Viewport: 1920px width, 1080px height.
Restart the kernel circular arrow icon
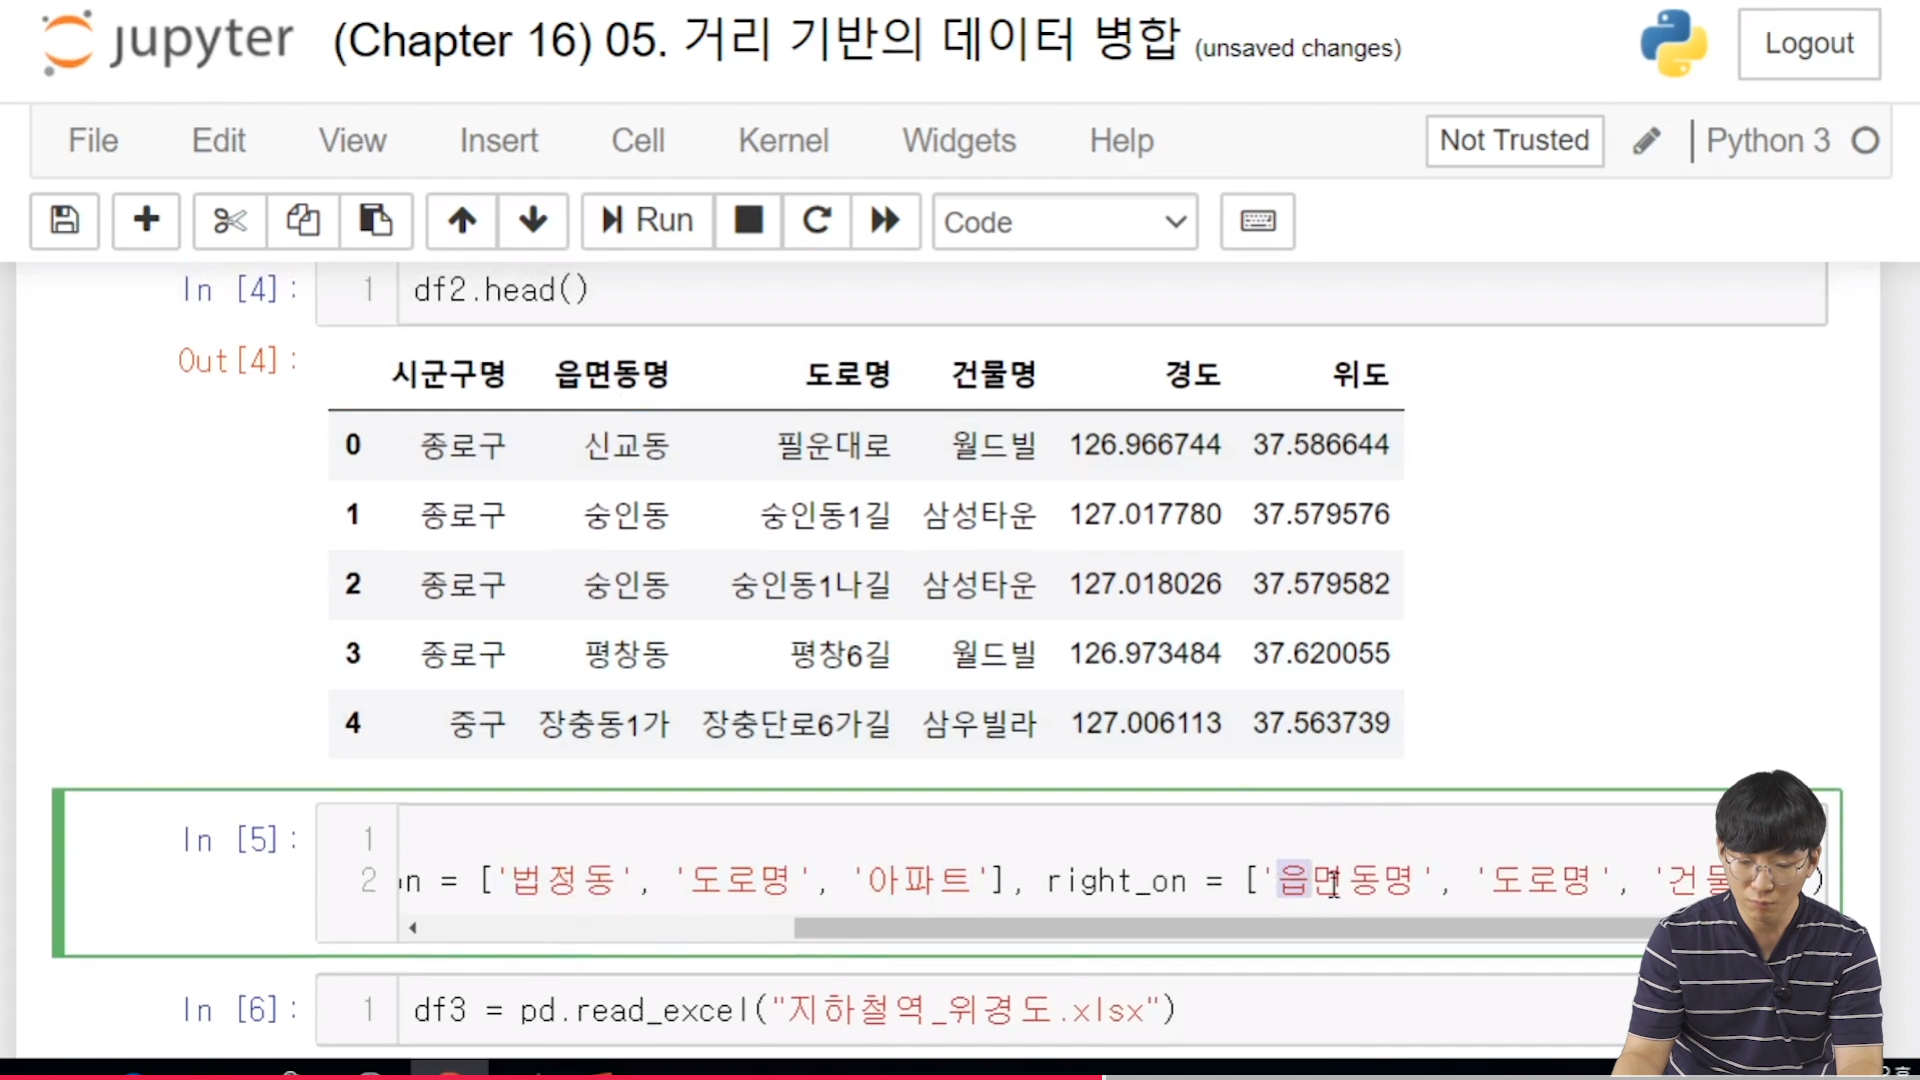[x=817, y=220]
